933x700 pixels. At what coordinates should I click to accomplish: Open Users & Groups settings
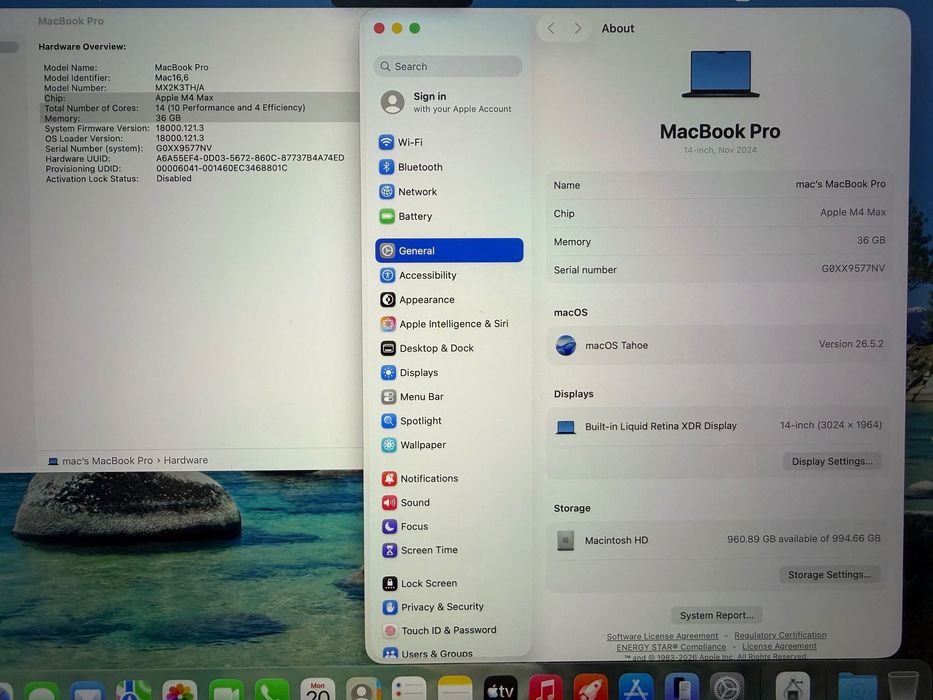coord(449,653)
